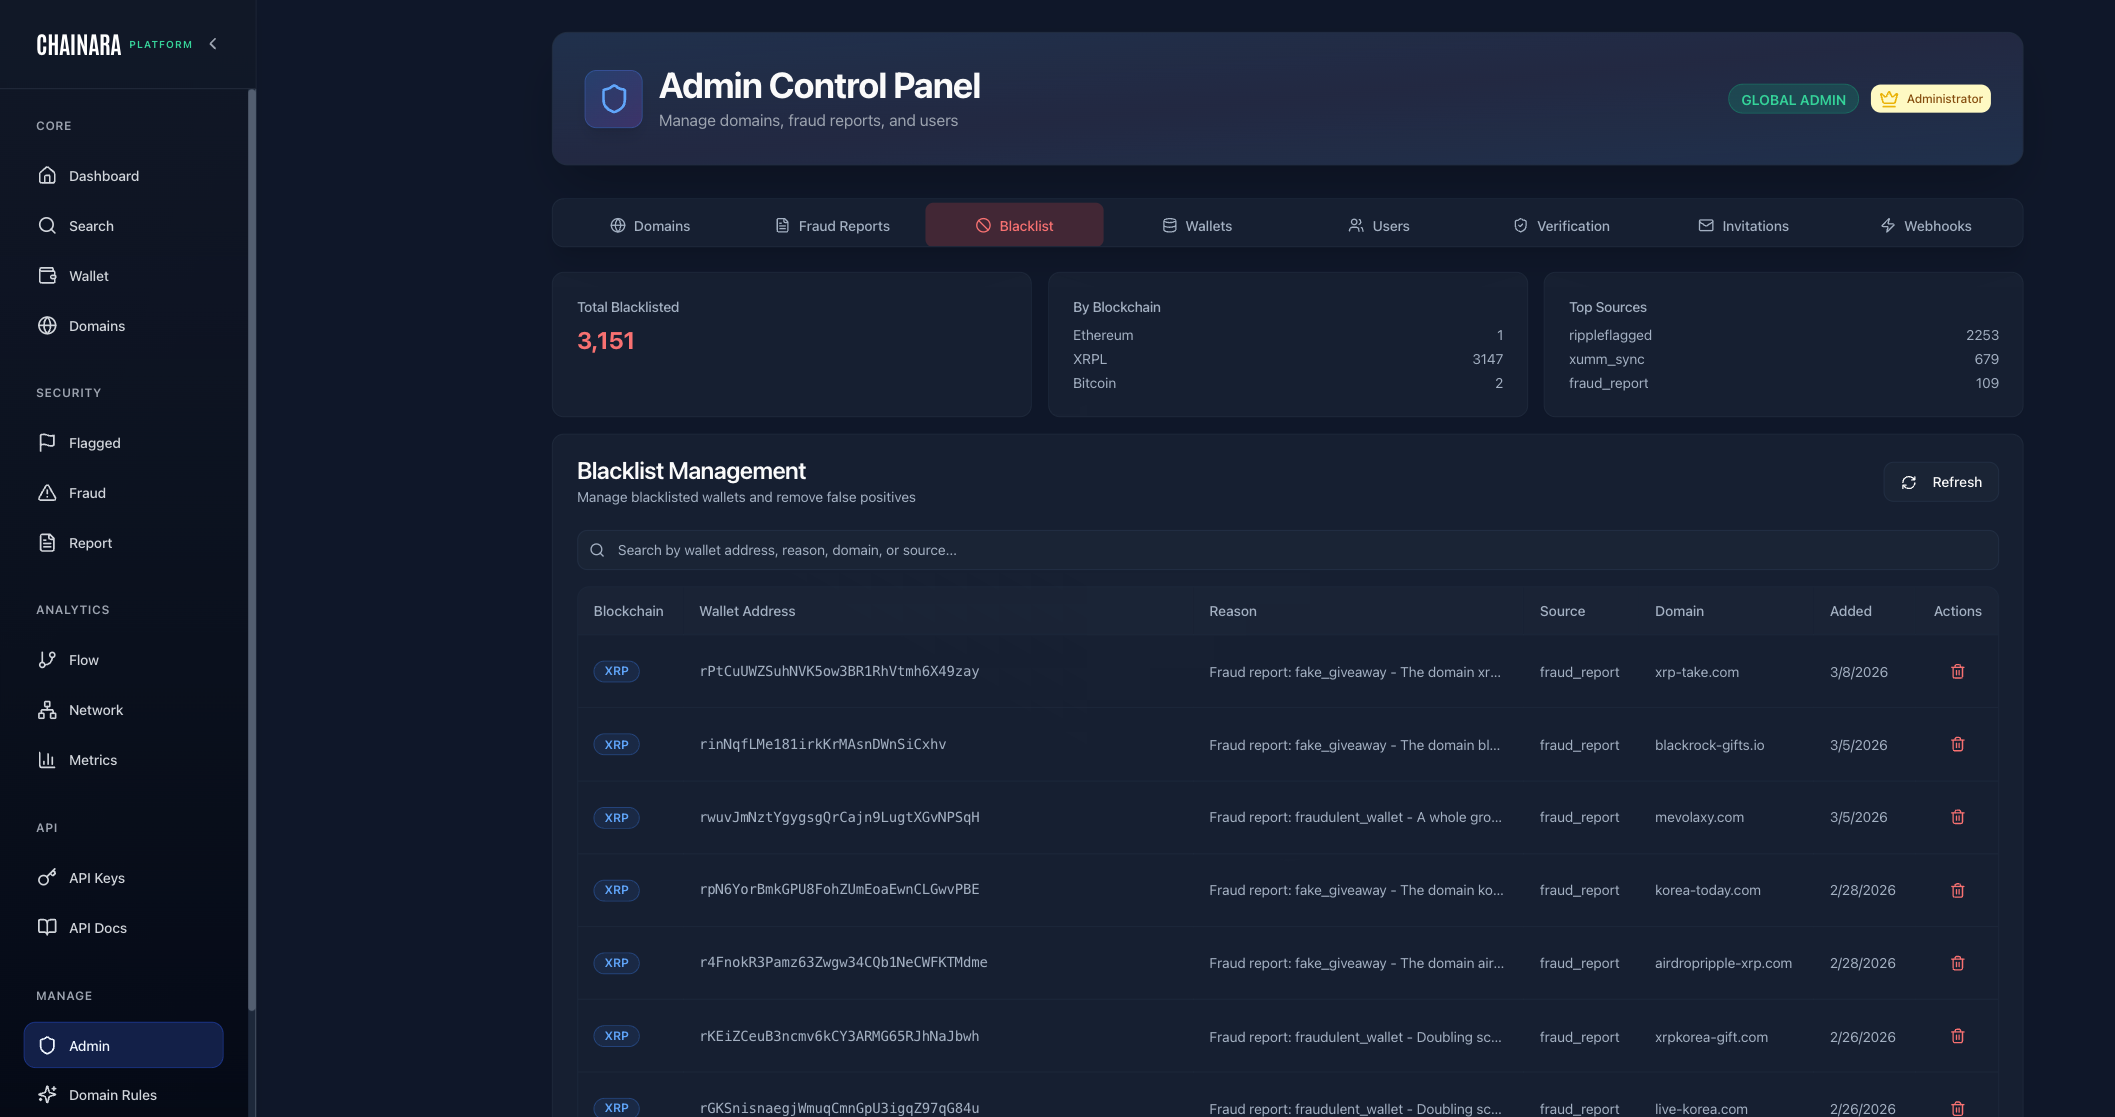Open Flagged under Security
The height and width of the screenshot is (1117, 2115).
tap(124, 443)
